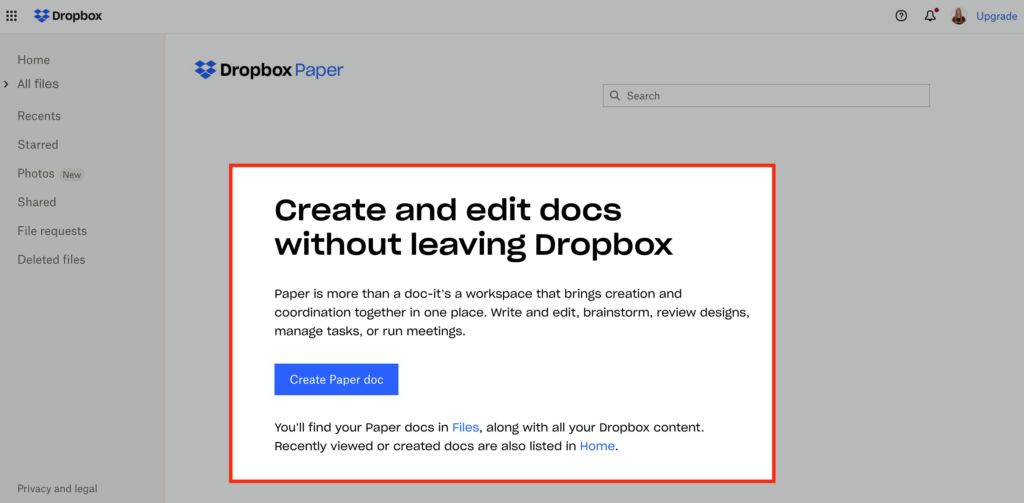Viewport: 1024px width, 503px height.
Task: Follow the Files link in the description
Action: (x=466, y=428)
